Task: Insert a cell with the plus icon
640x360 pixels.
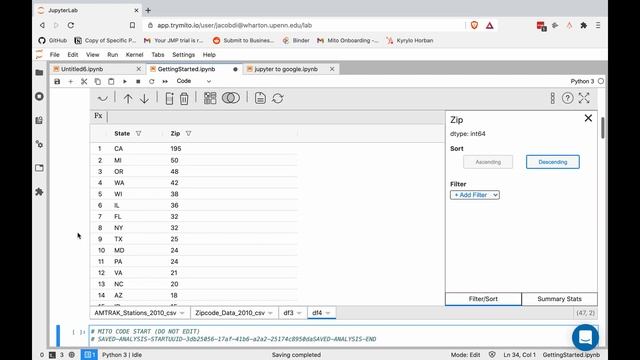Action: [71, 81]
